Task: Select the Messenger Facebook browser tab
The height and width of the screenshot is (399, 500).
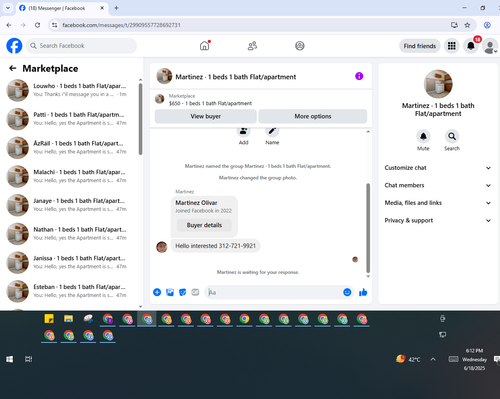Action: point(62,8)
